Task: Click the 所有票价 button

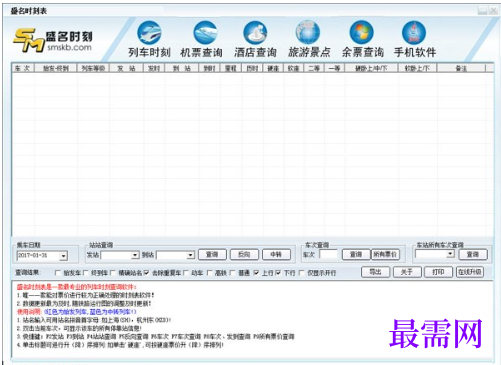Action: tap(385, 255)
